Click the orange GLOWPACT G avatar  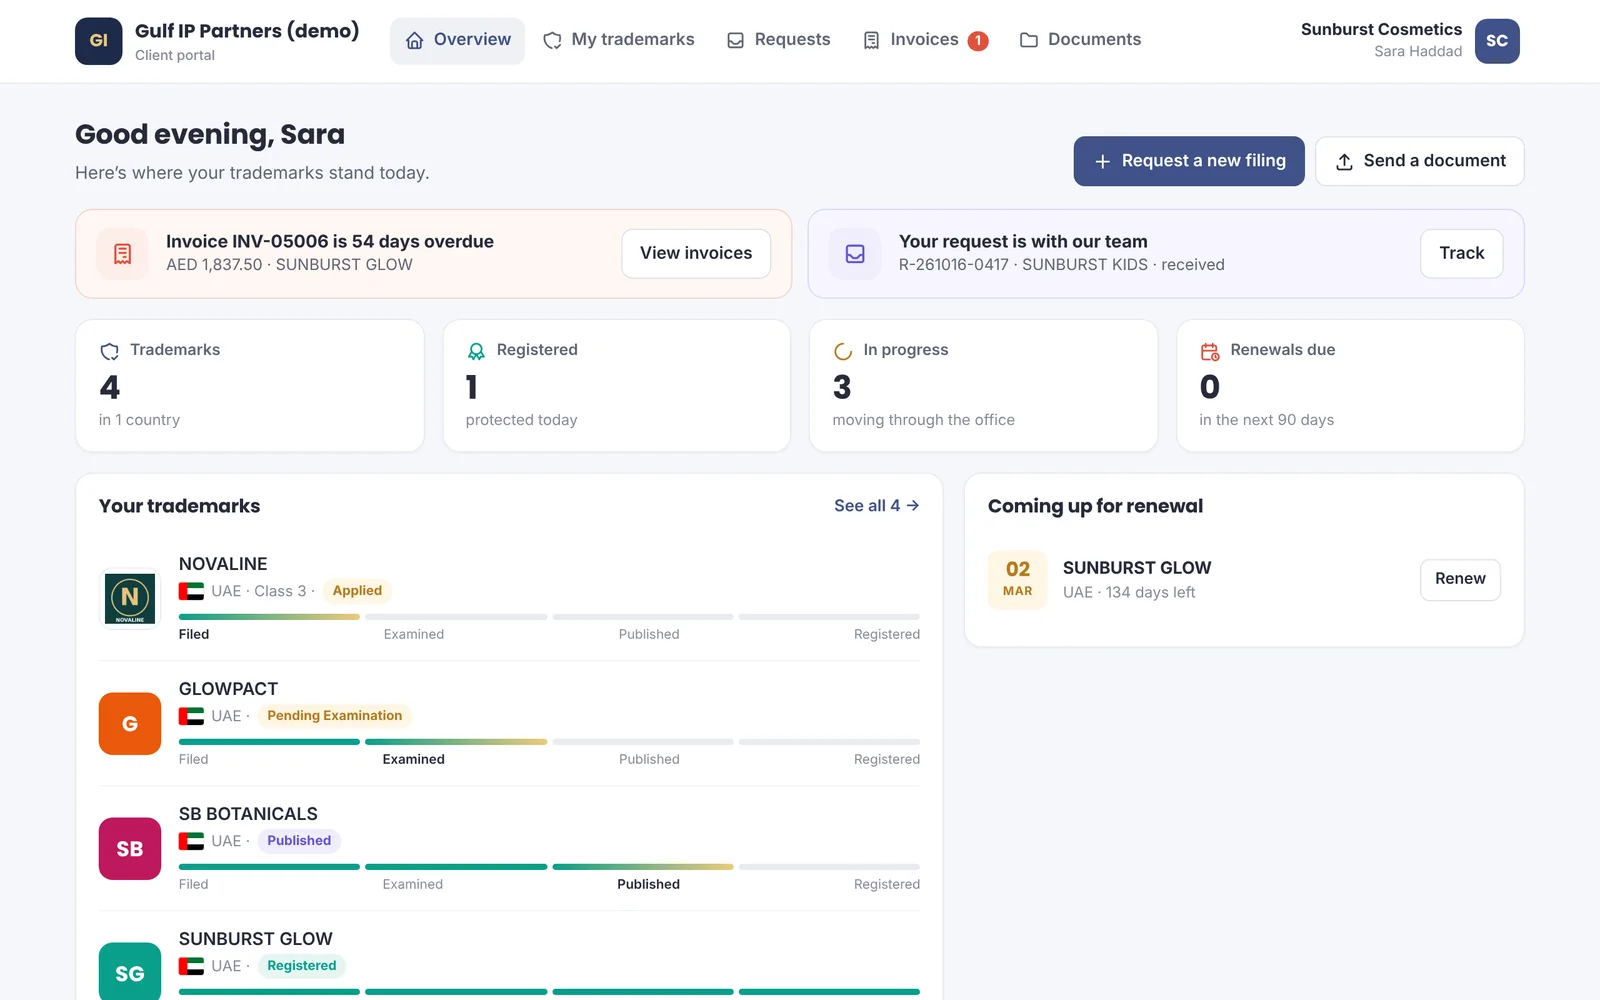coord(130,723)
